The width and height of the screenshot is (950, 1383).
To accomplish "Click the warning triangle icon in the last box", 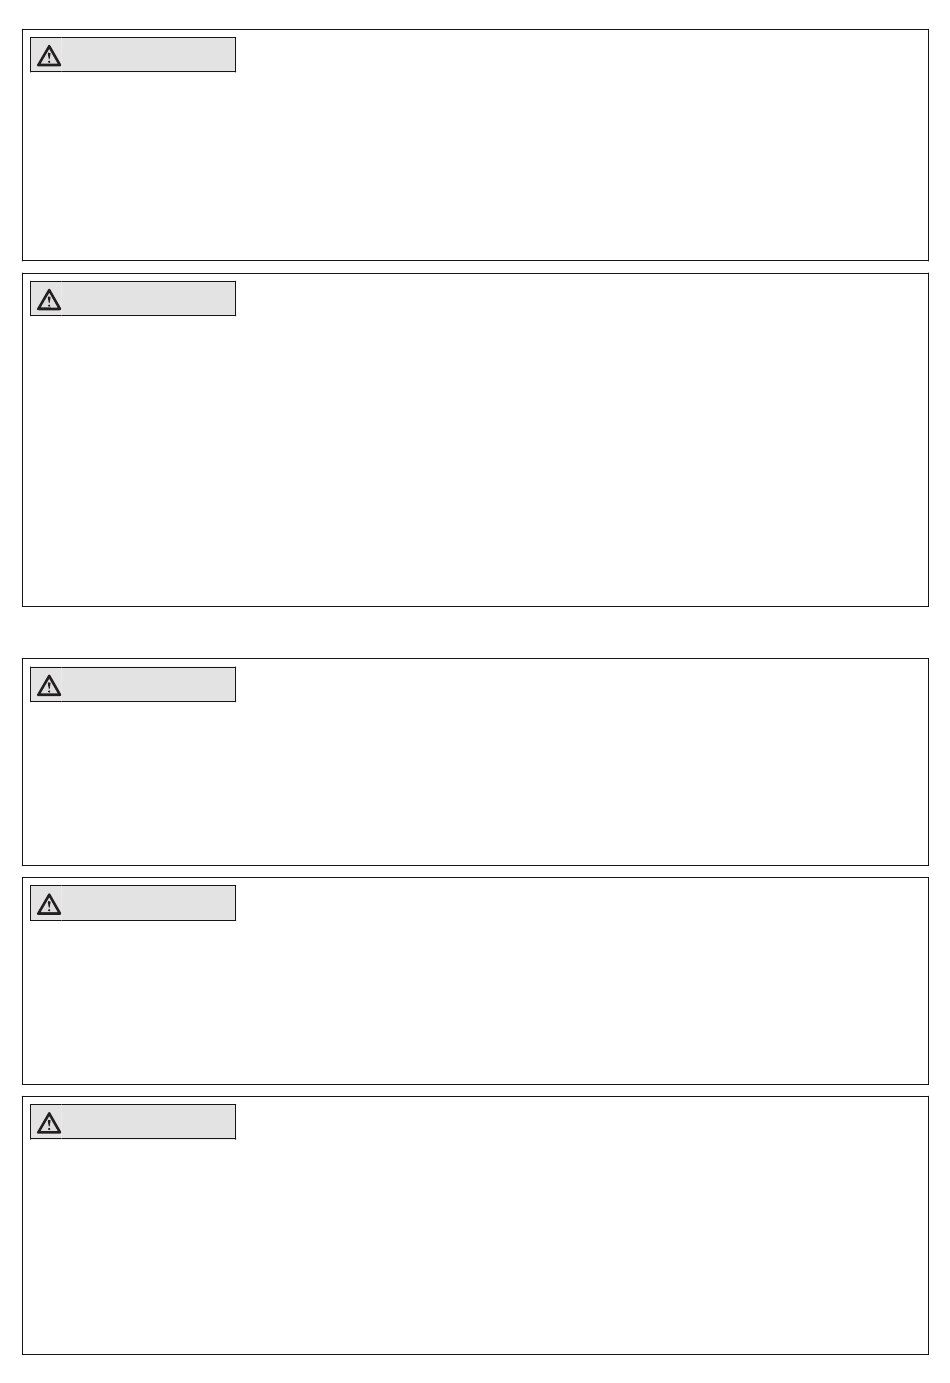I will [x=49, y=1123].
